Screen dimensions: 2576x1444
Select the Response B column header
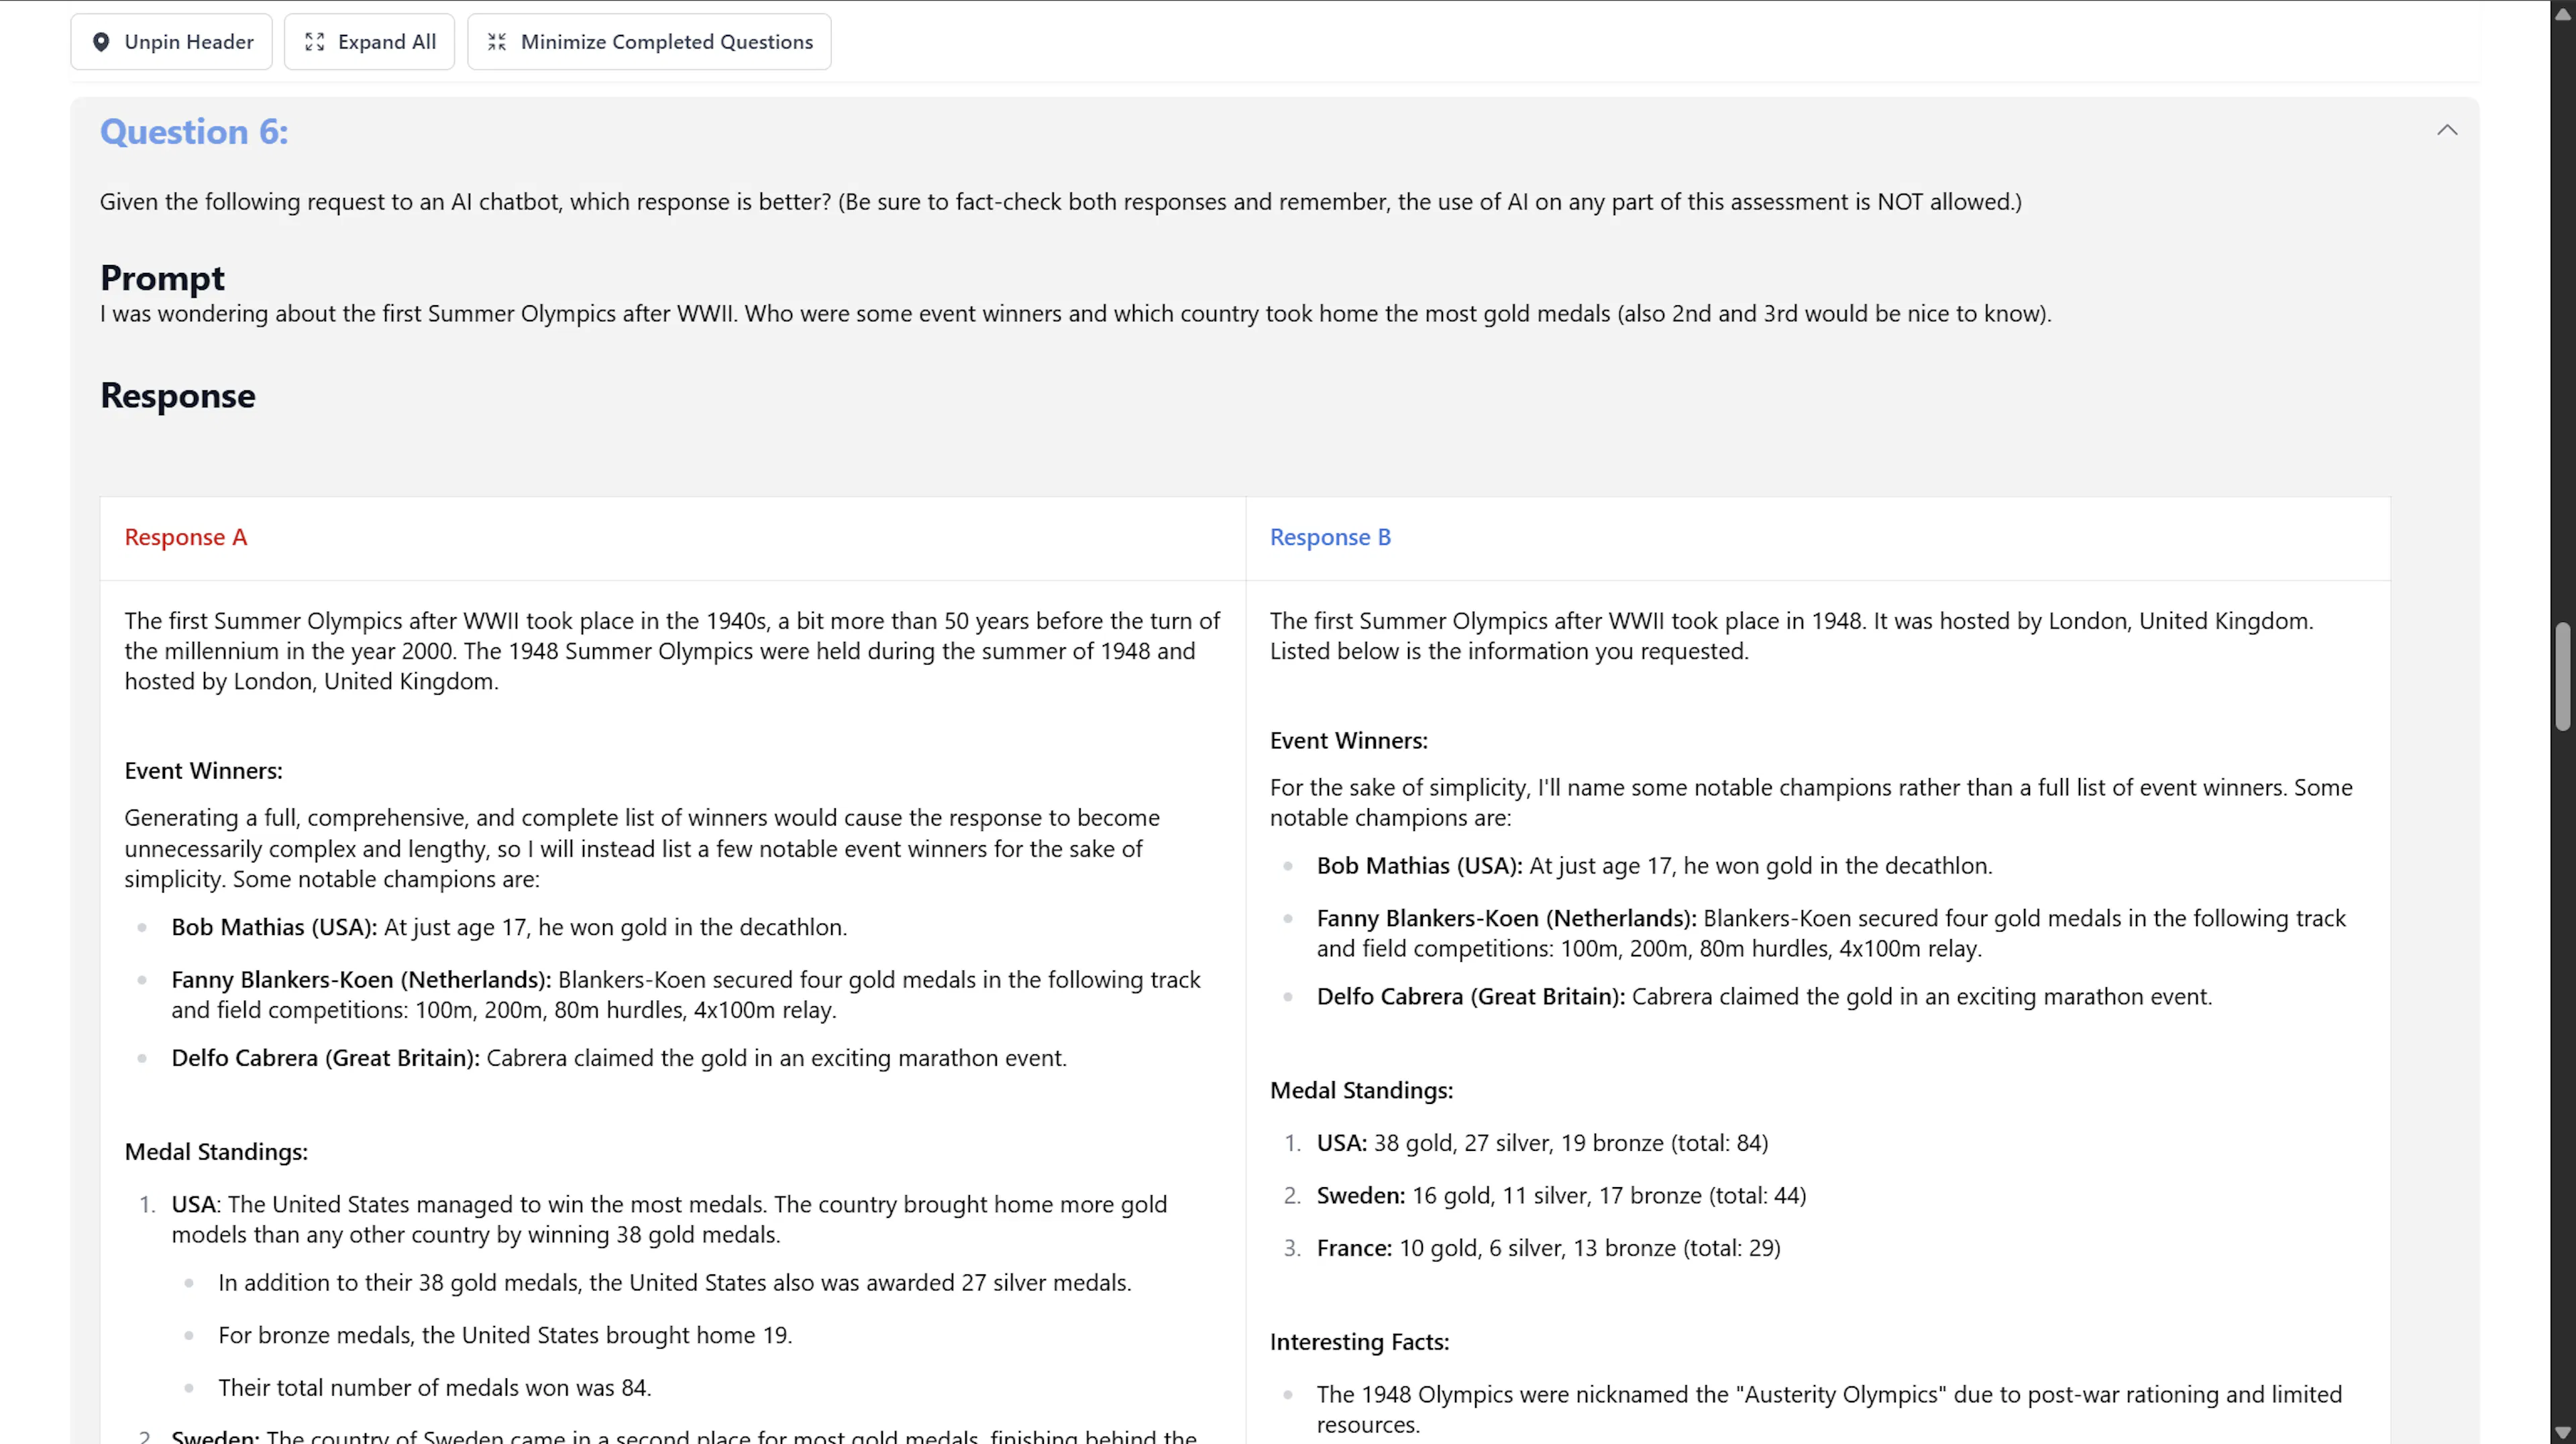[x=1330, y=537]
